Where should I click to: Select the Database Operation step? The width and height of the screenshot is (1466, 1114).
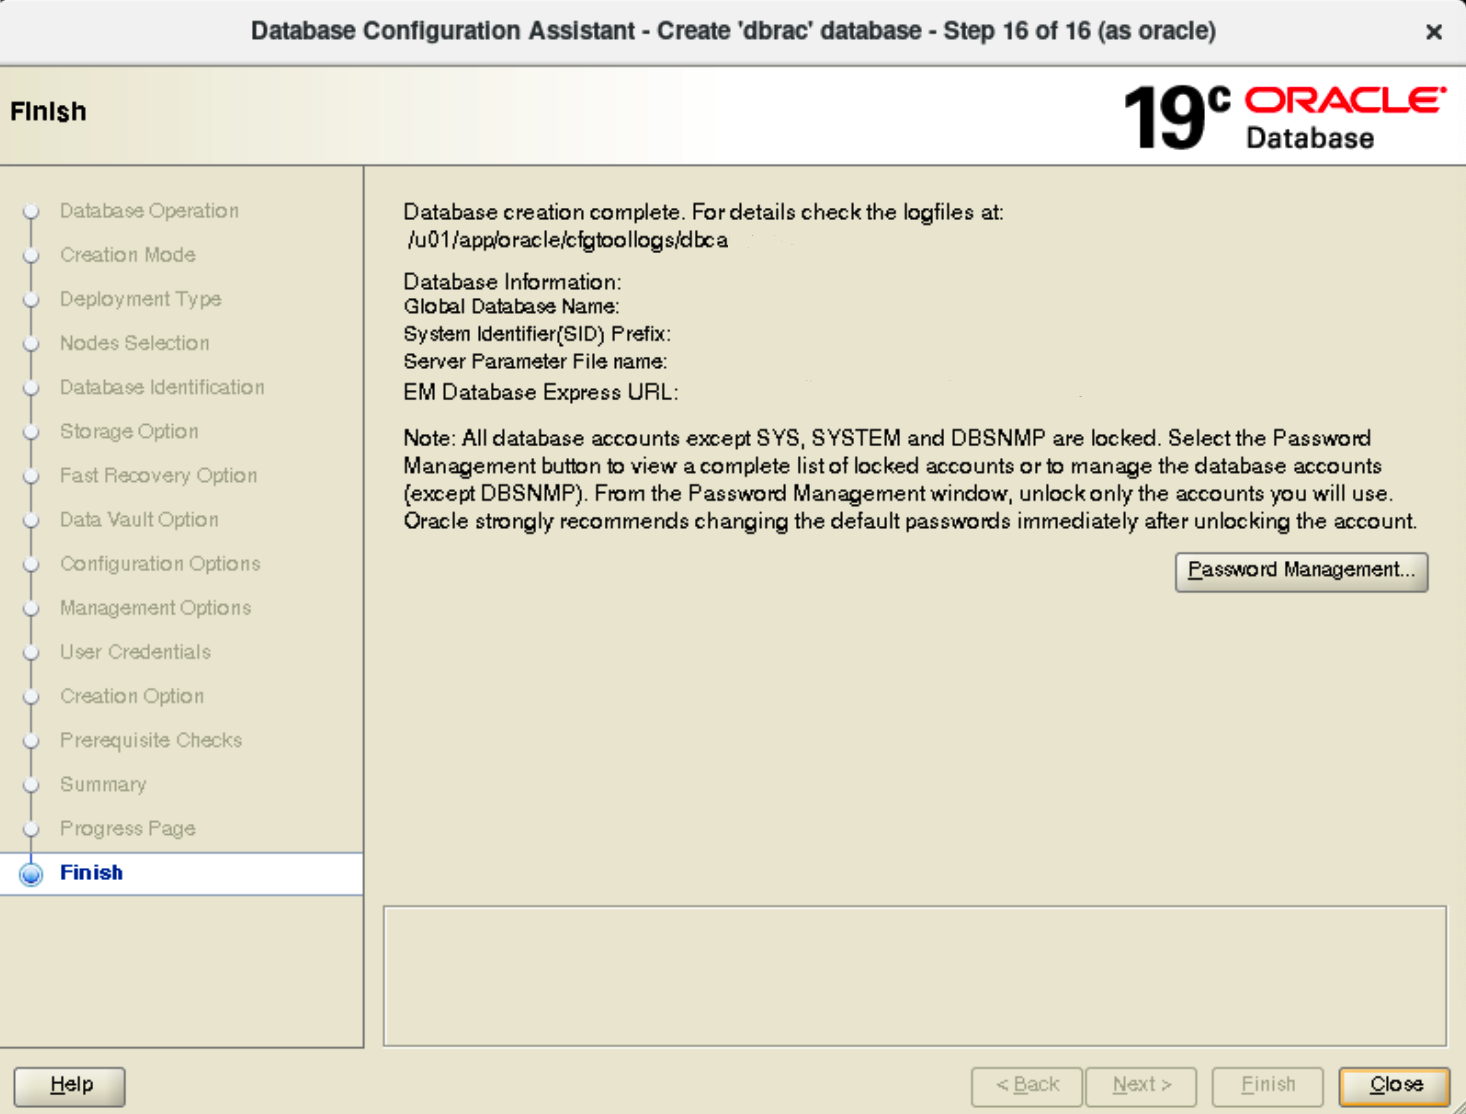[x=149, y=211]
